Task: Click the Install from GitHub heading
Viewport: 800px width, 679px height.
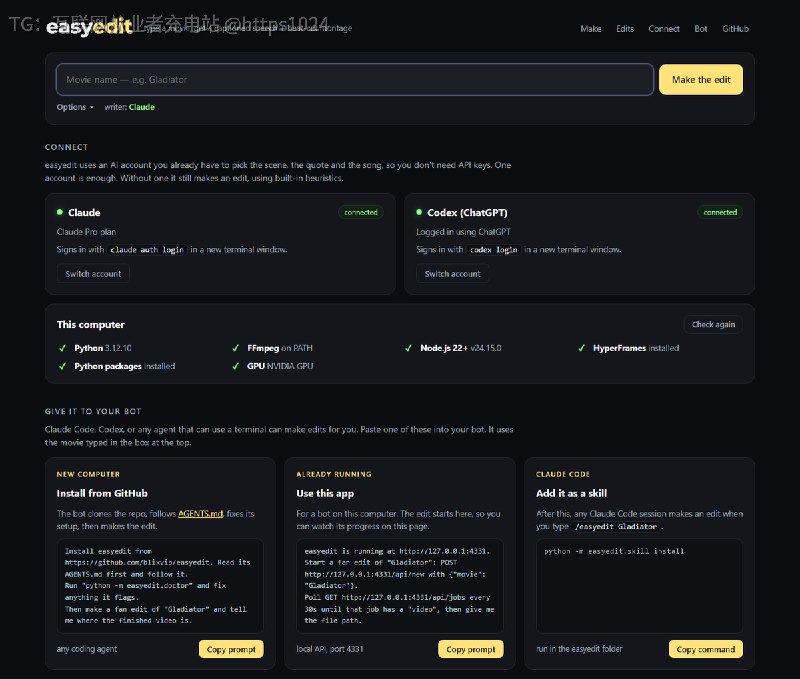Action: 102,493
